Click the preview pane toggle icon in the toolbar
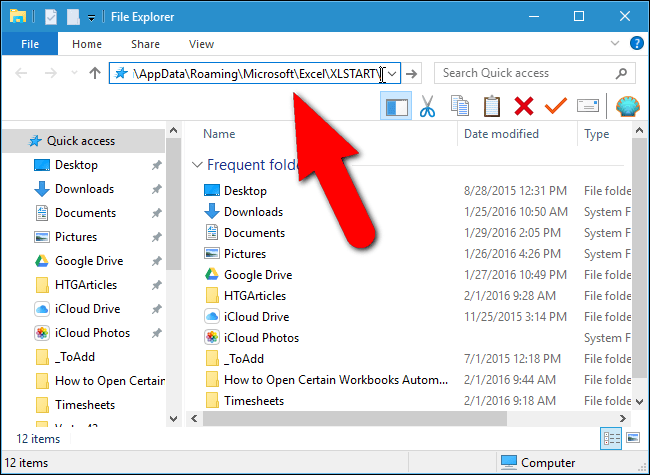Viewport: 650px width, 475px height. click(x=396, y=106)
